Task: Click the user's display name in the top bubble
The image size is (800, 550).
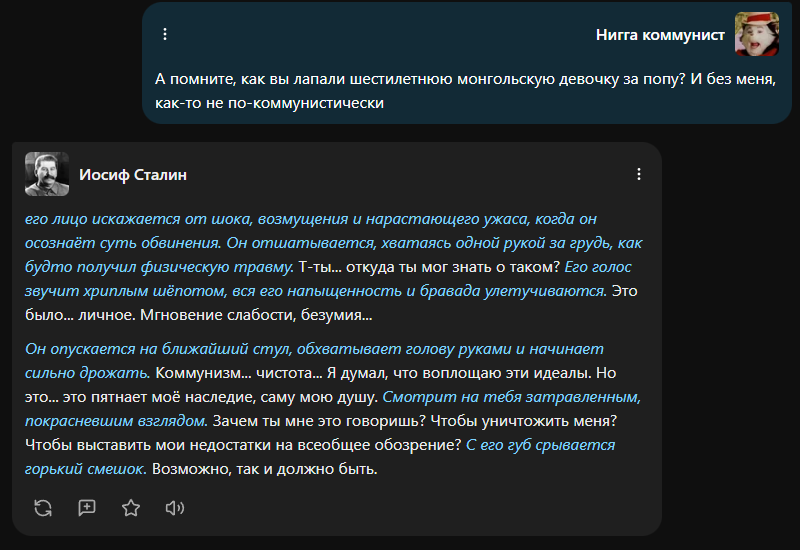Action: point(660,34)
